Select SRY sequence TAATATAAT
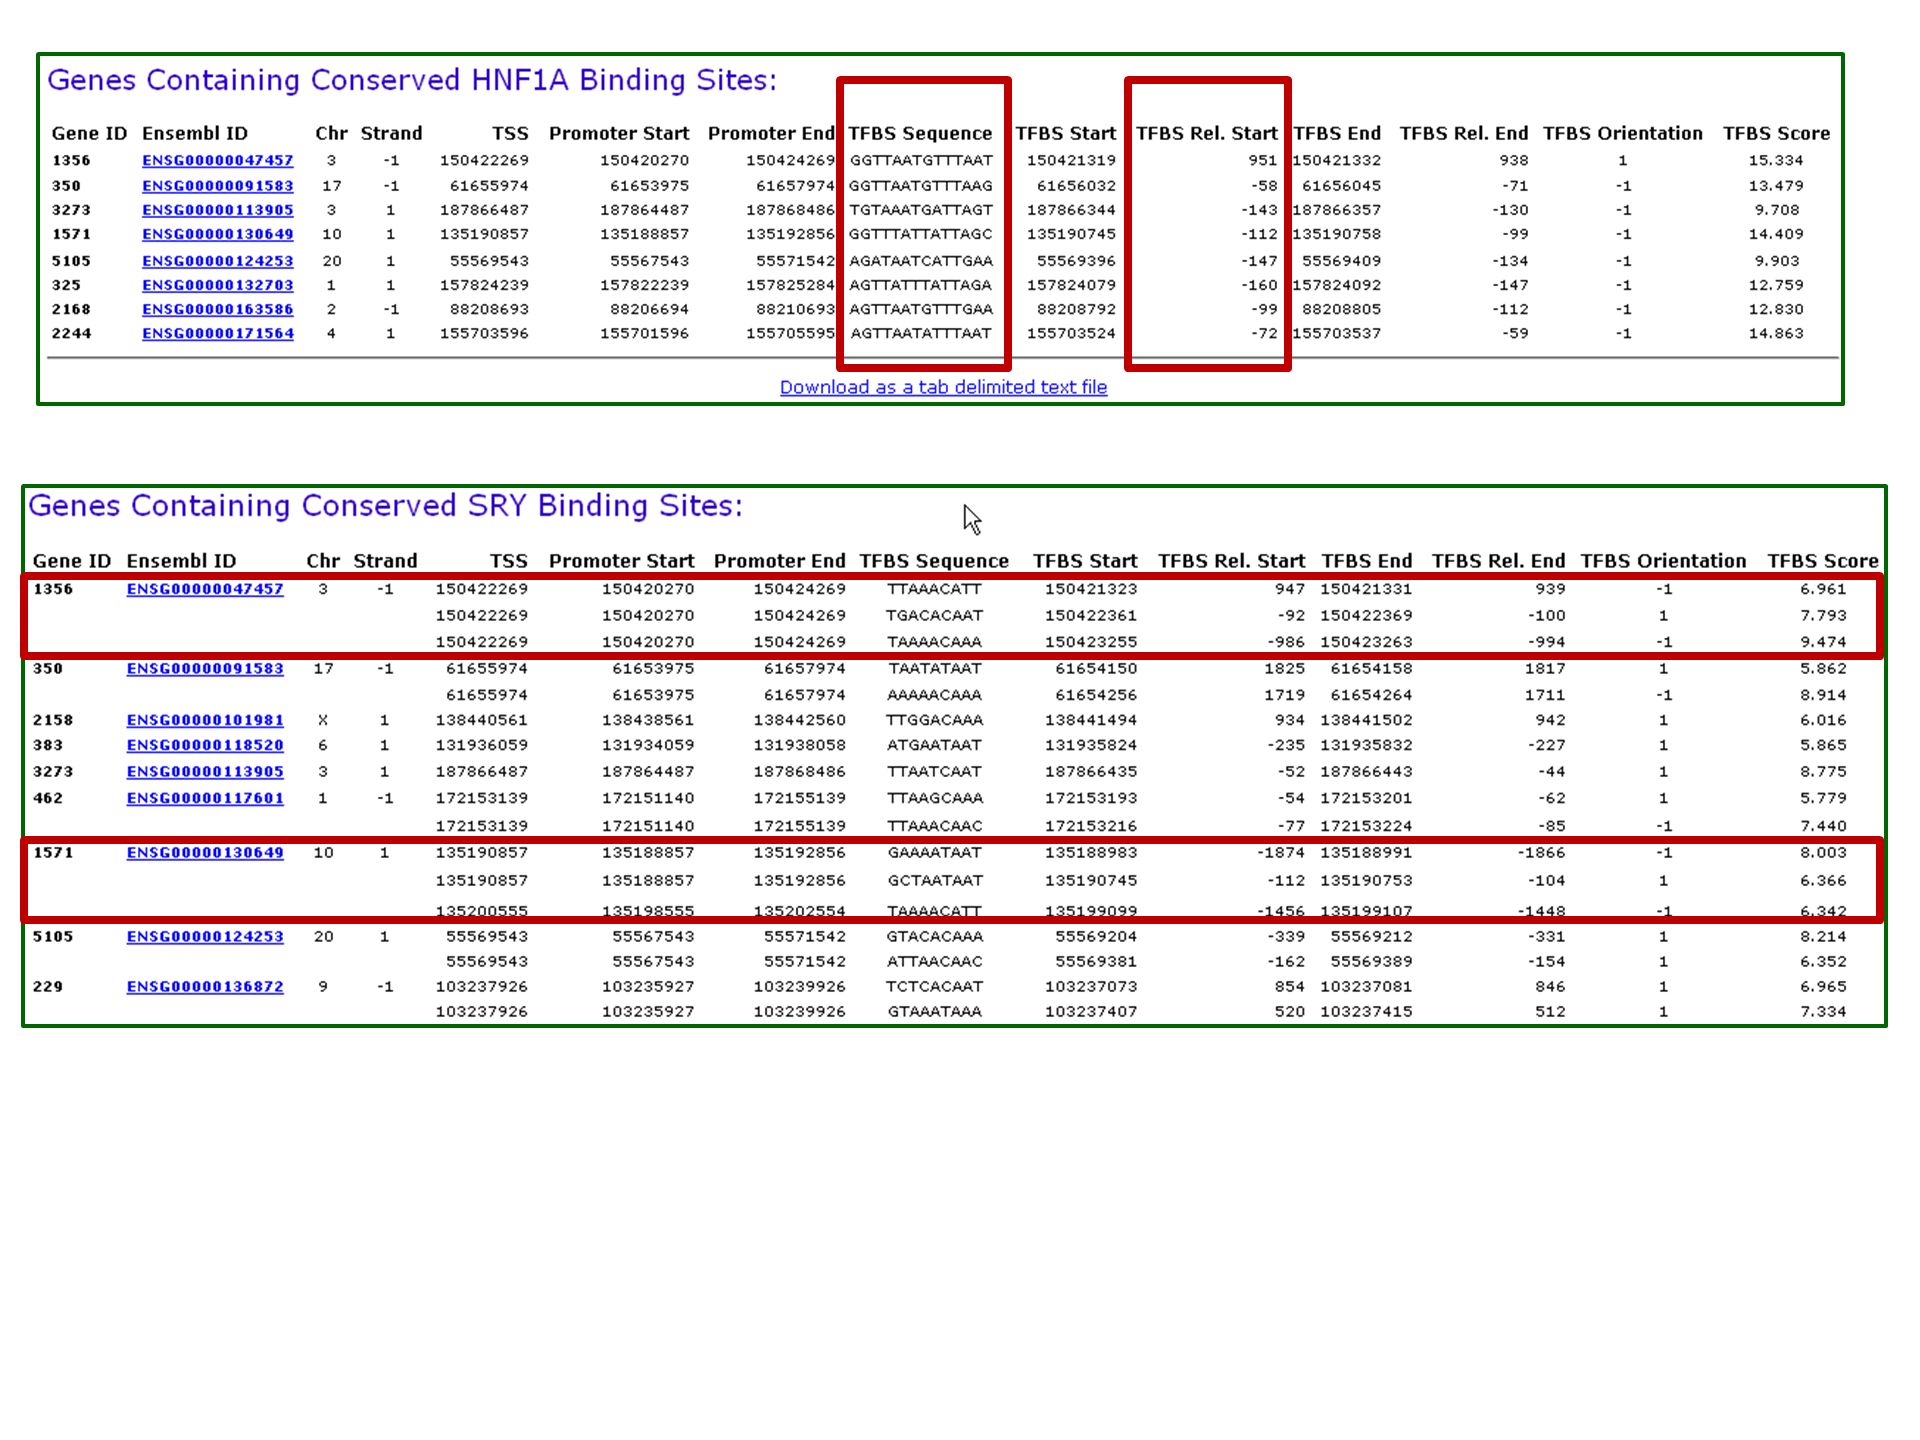1920x1440 pixels. tap(934, 668)
